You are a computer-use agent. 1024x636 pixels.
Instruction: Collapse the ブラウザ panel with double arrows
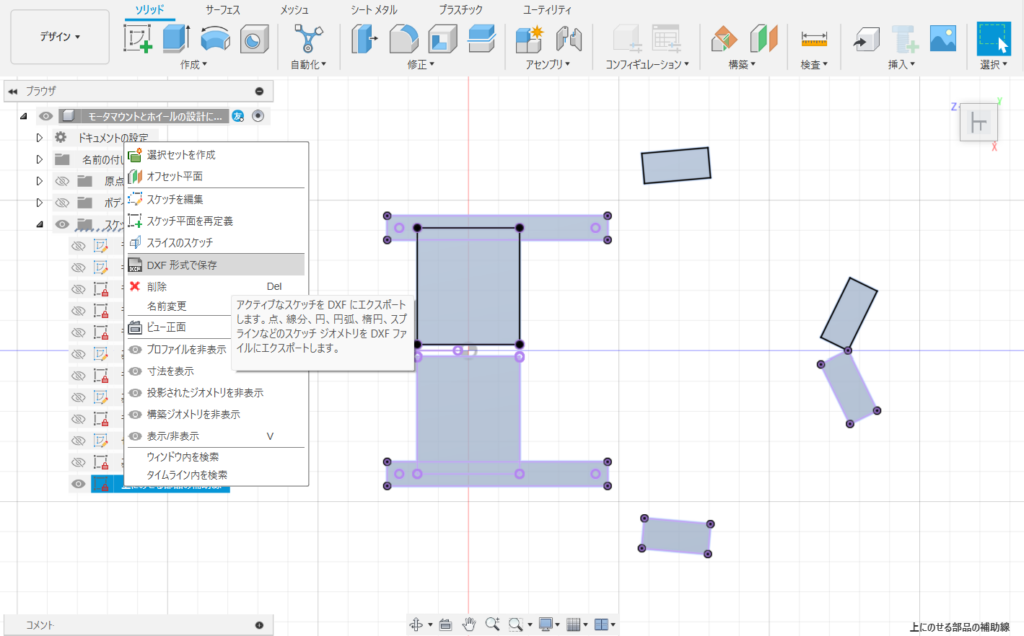pyautogui.click(x=13, y=91)
